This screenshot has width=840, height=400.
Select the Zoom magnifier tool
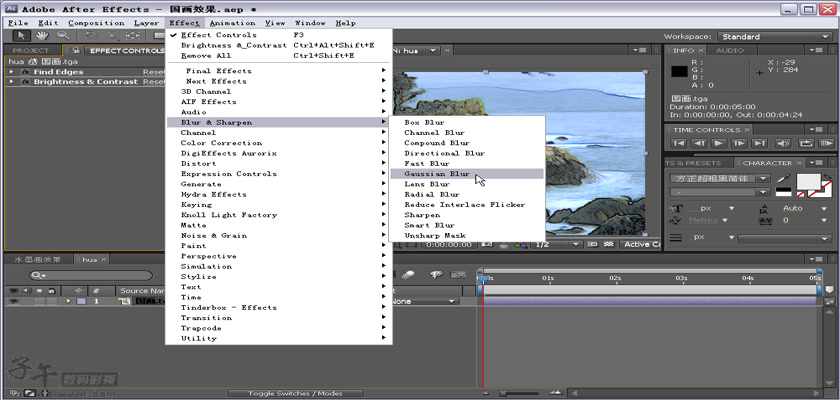(63, 36)
